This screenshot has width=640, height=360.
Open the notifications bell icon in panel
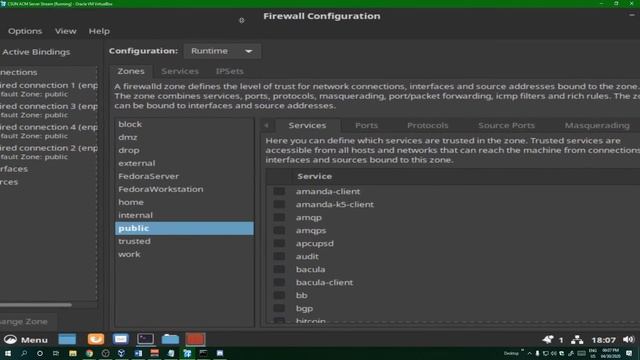(547, 340)
